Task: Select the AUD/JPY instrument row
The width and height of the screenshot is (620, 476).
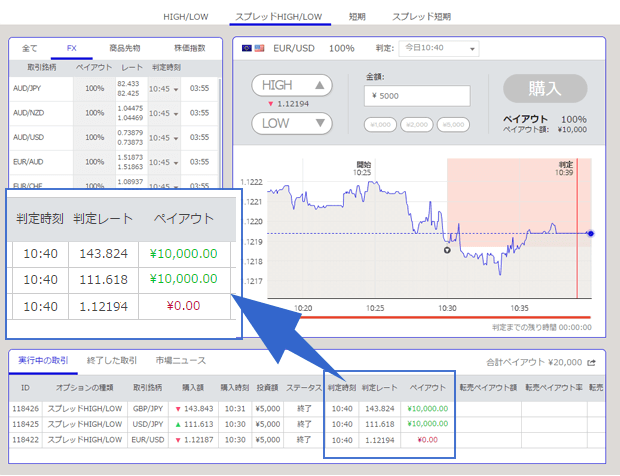Action: pos(114,89)
